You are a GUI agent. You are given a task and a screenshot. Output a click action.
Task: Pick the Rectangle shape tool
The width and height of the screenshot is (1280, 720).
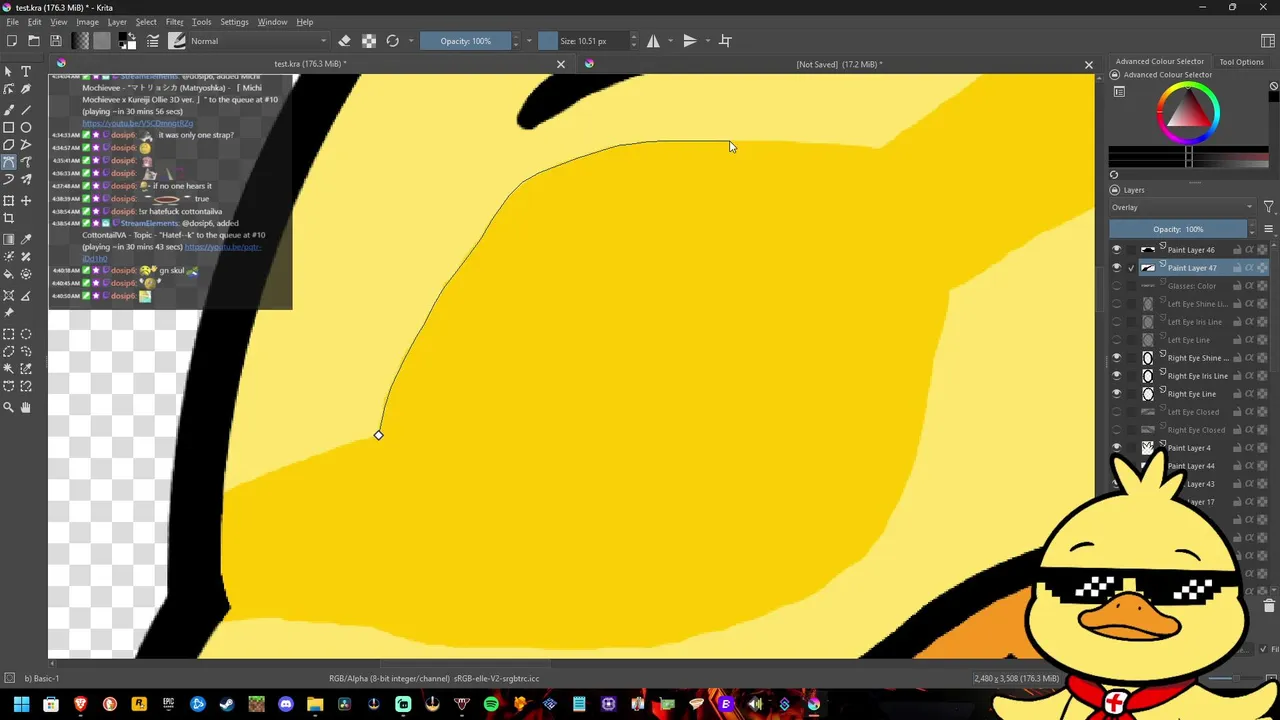point(9,127)
